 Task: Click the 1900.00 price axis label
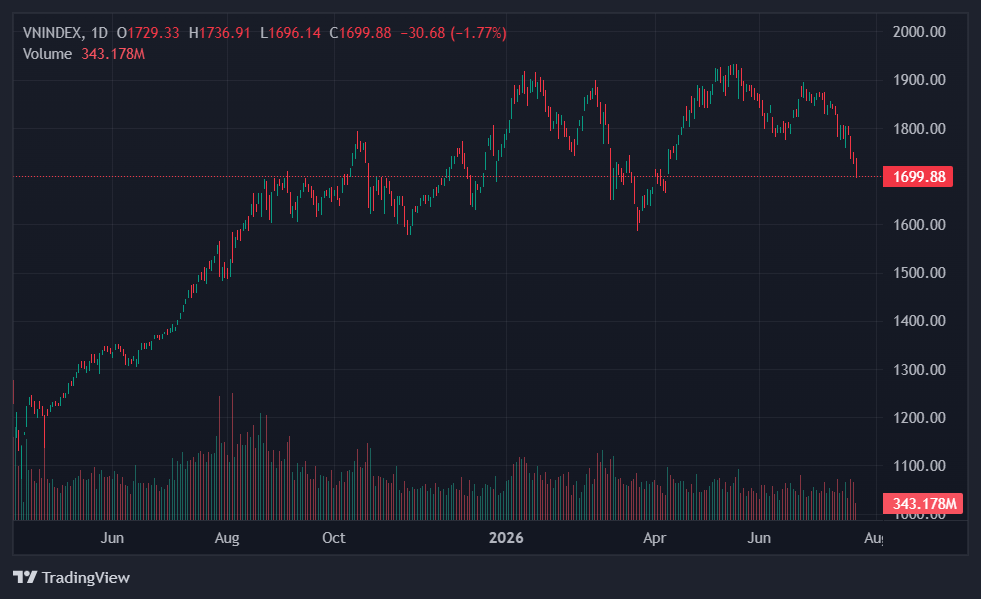[918, 80]
